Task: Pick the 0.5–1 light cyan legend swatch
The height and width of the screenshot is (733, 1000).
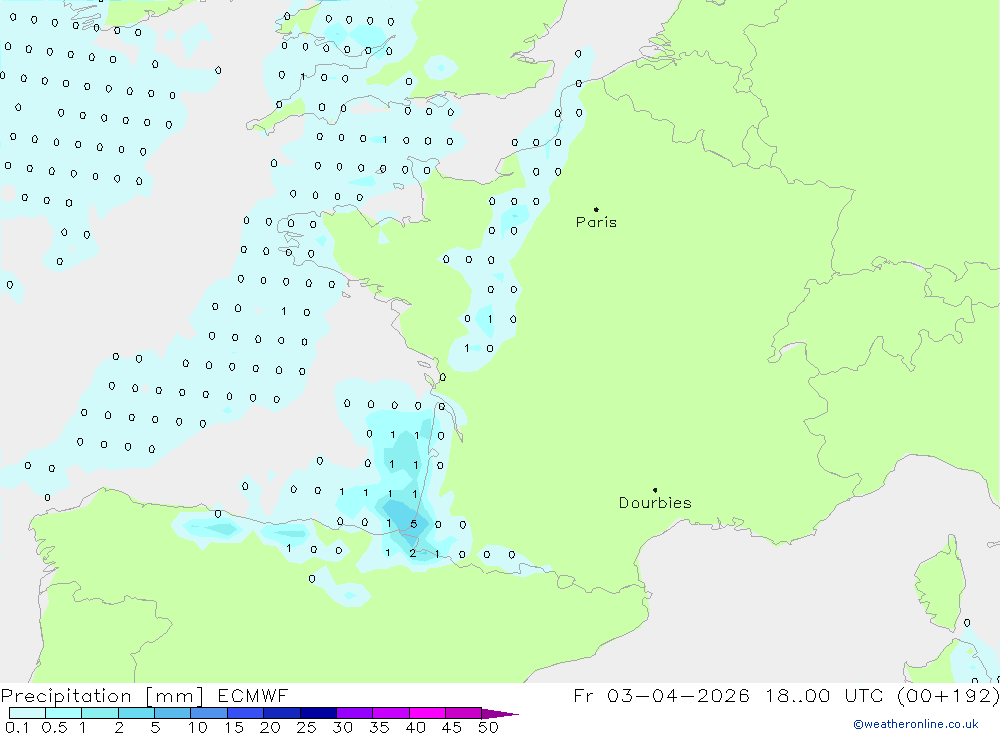Action: [x=63, y=713]
